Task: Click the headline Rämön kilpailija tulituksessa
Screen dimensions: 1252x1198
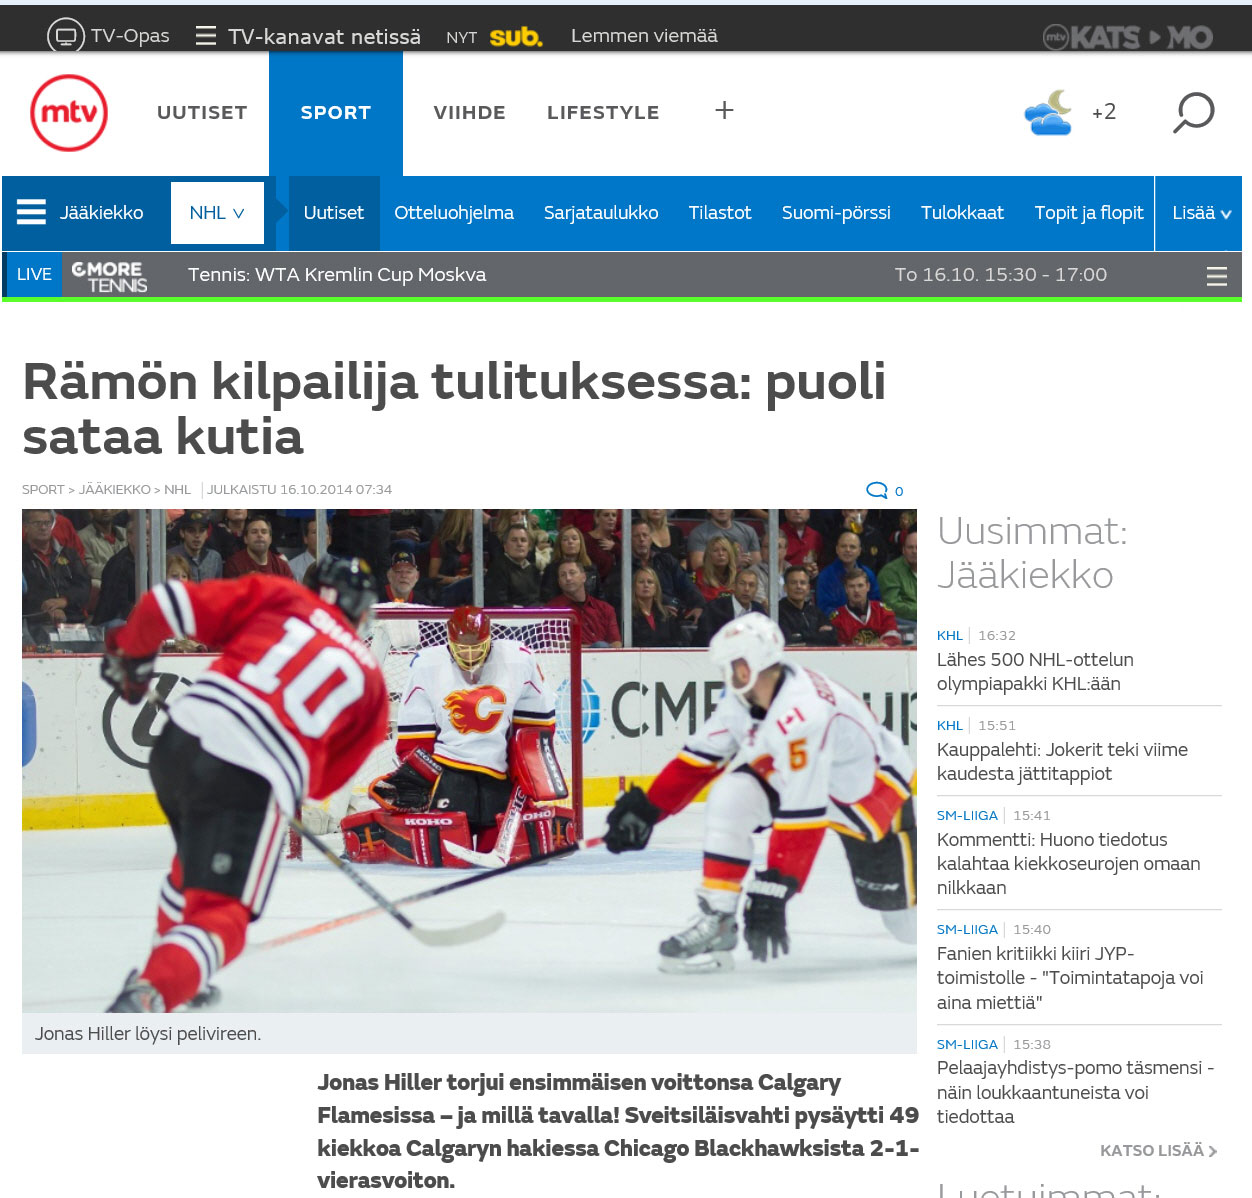Action: pyautogui.click(x=454, y=409)
